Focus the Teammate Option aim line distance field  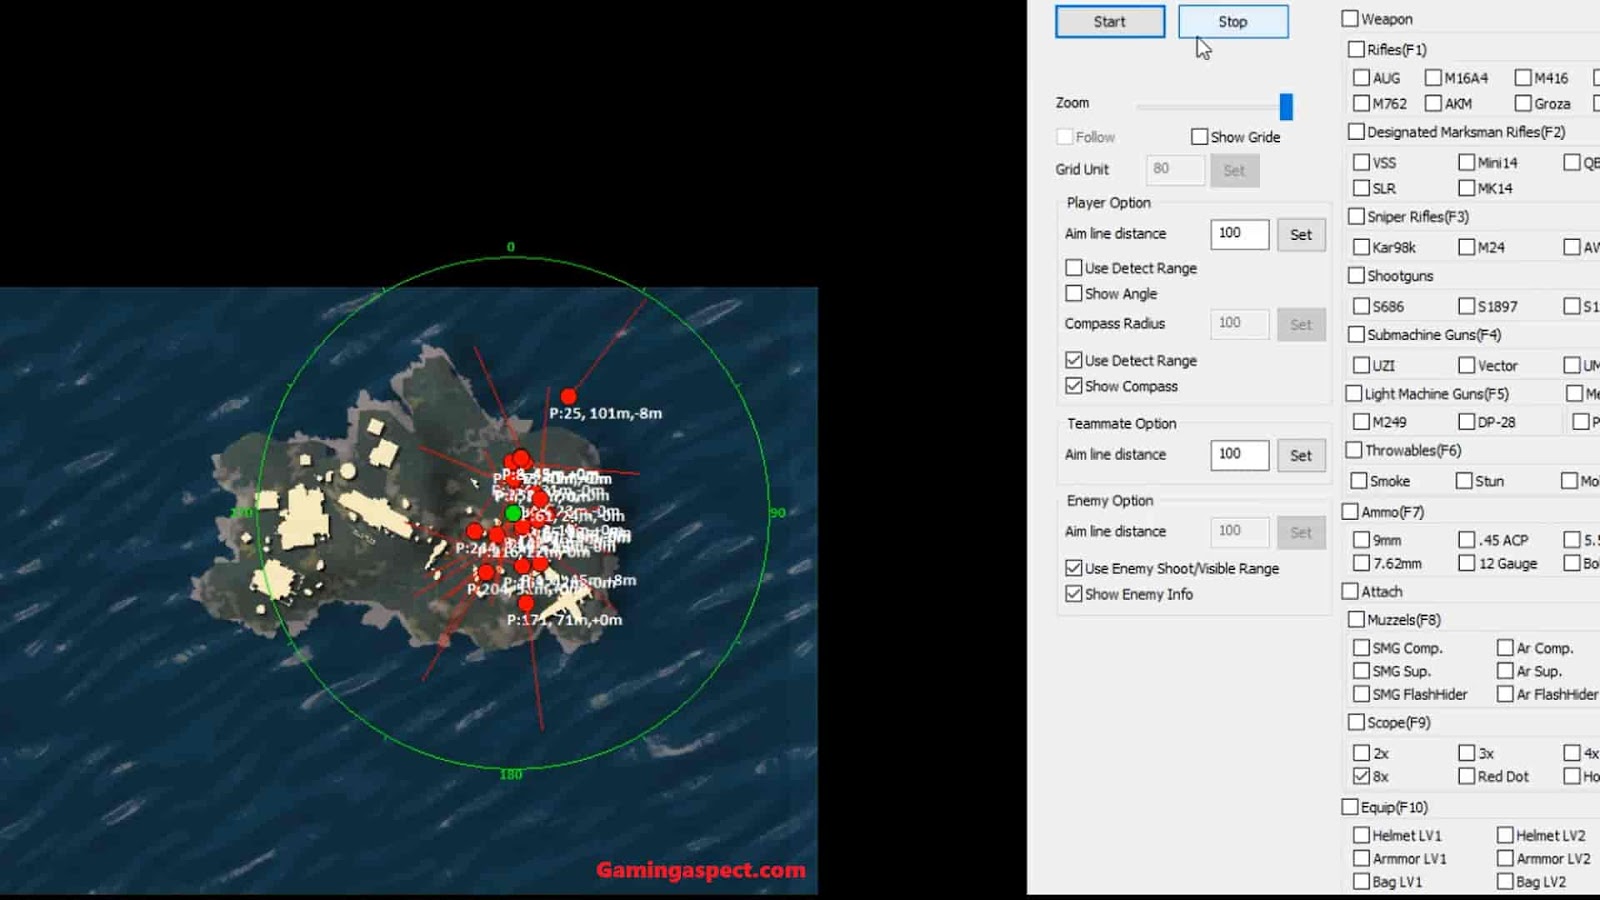click(x=1240, y=455)
